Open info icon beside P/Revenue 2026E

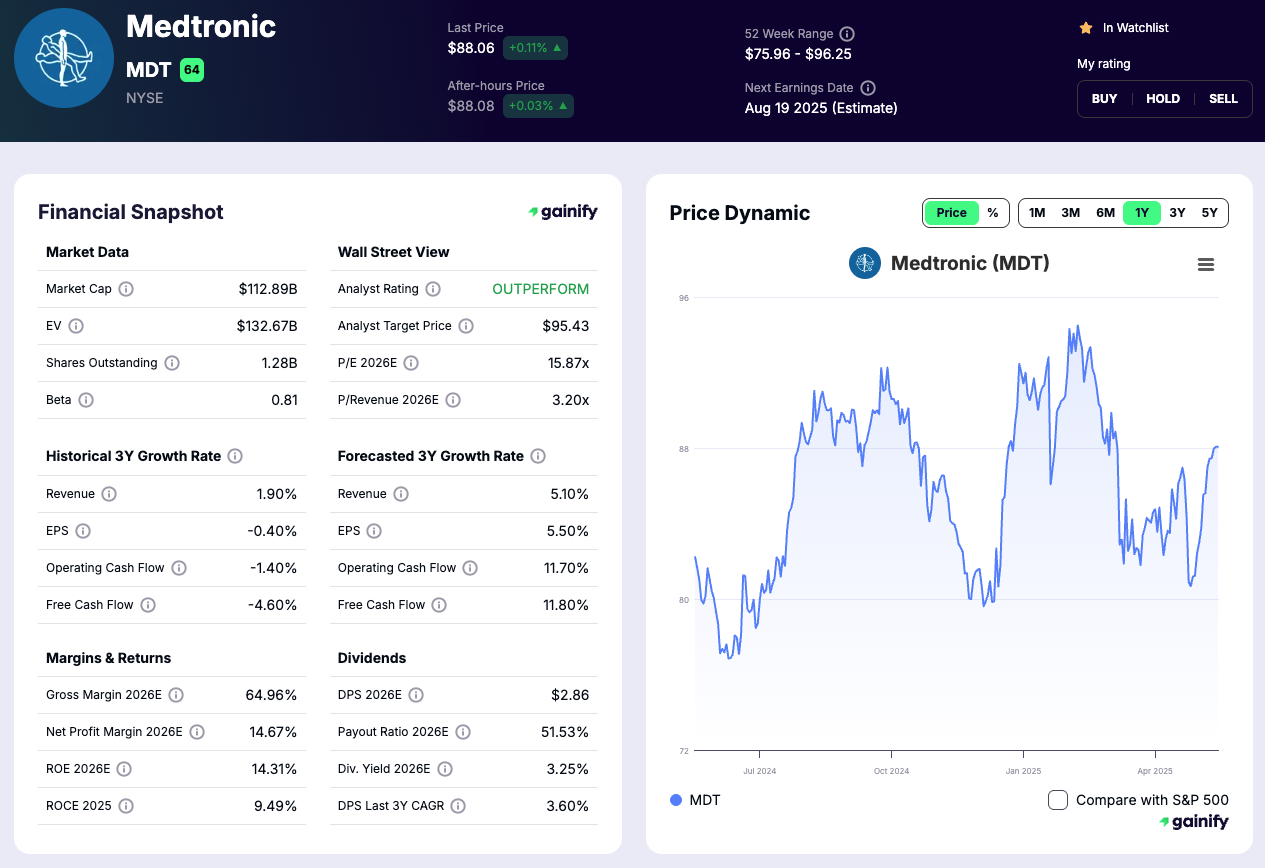(x=453, y=400)
